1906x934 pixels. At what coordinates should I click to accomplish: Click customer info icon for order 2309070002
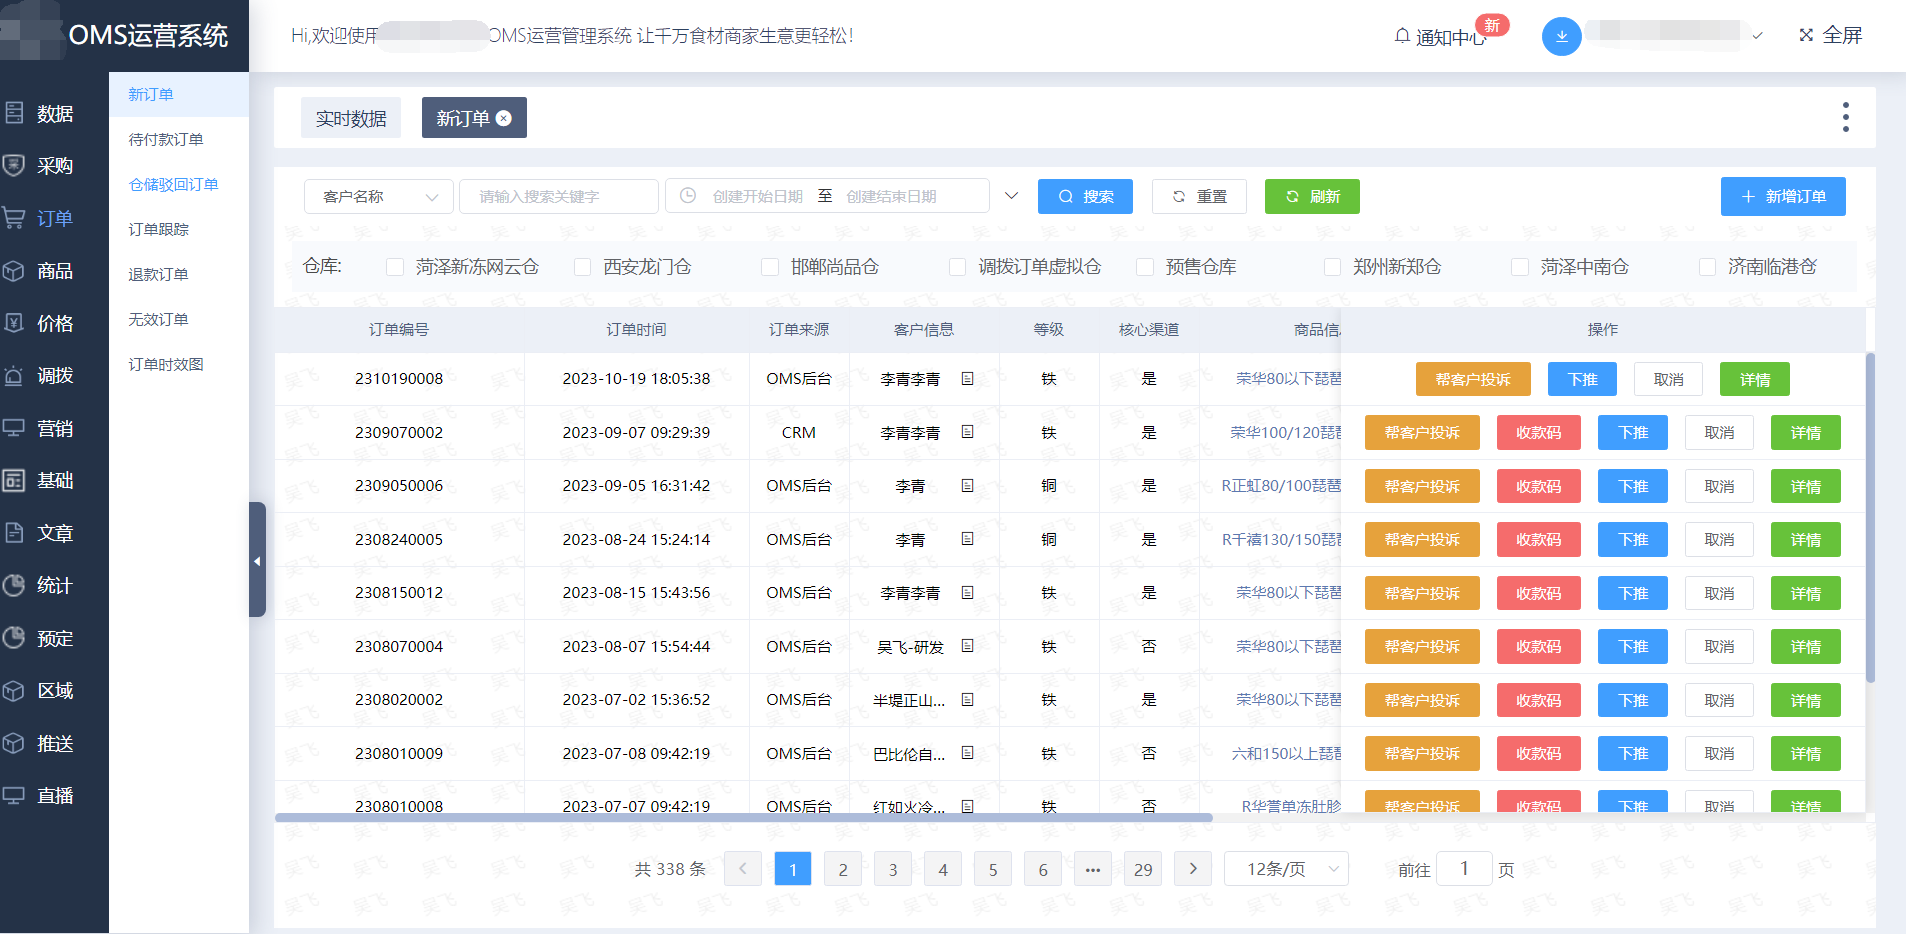[967, 432]
